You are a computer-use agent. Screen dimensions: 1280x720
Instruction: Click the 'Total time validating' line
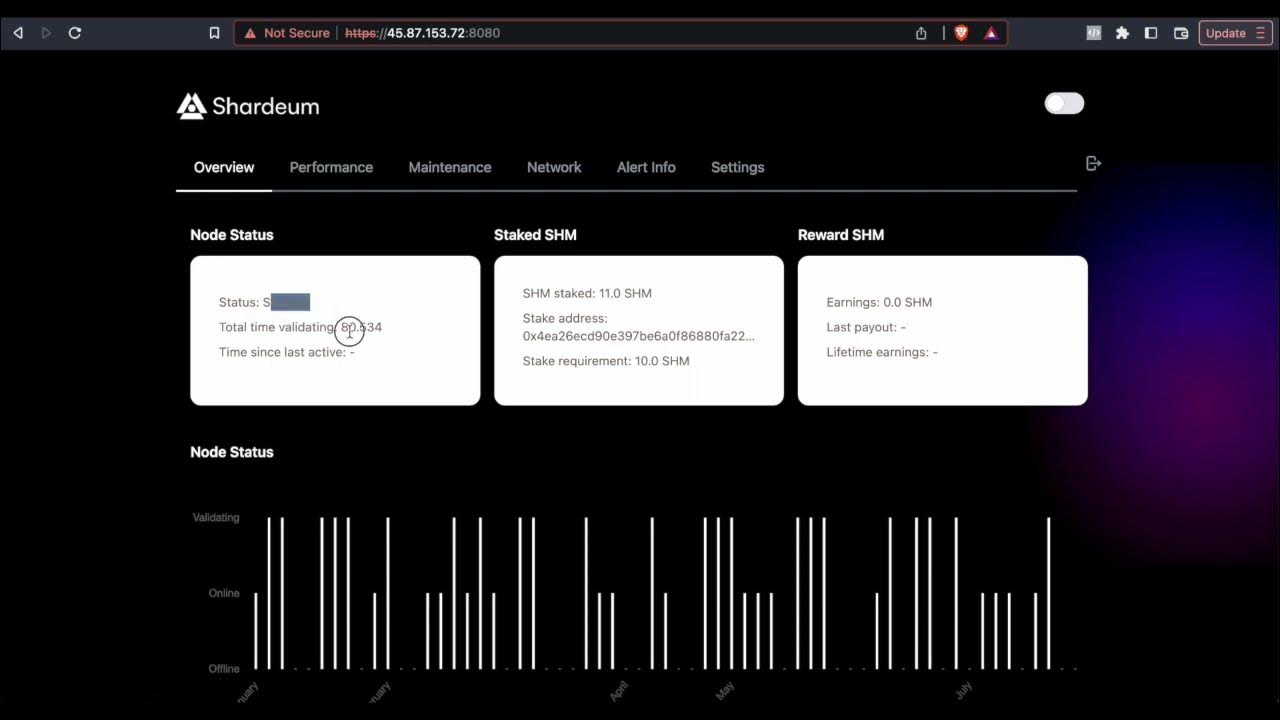(300, 327)
